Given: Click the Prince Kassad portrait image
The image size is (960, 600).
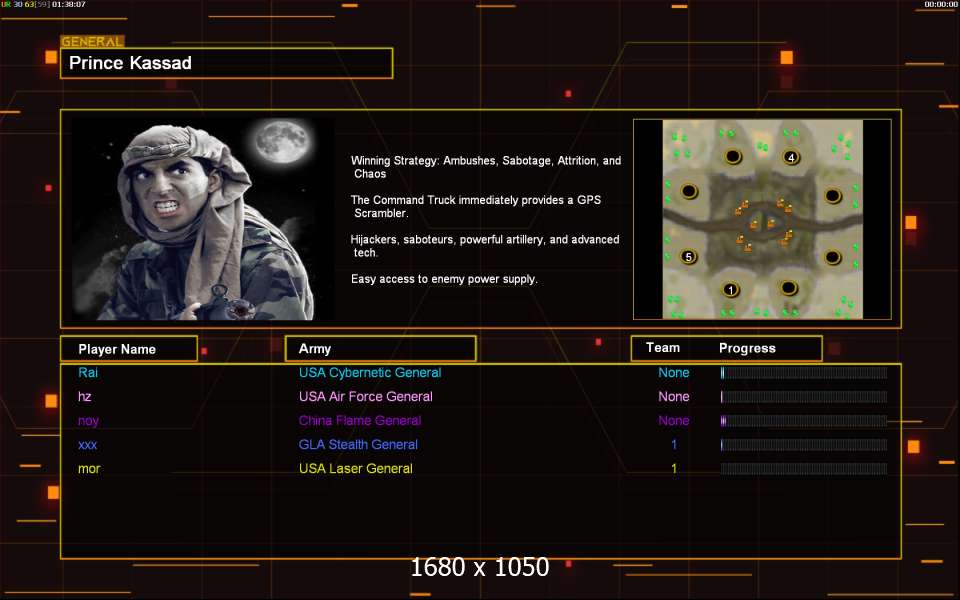Looking at the screenshot, I should pos(203,219).
